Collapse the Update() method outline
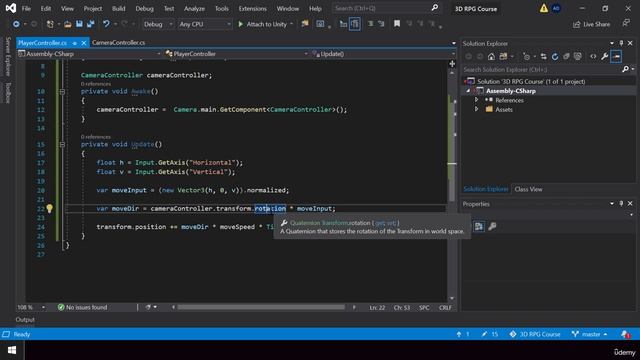Viewport: 640px width, 360px height. pyautogui.click(x=62, y=144)
